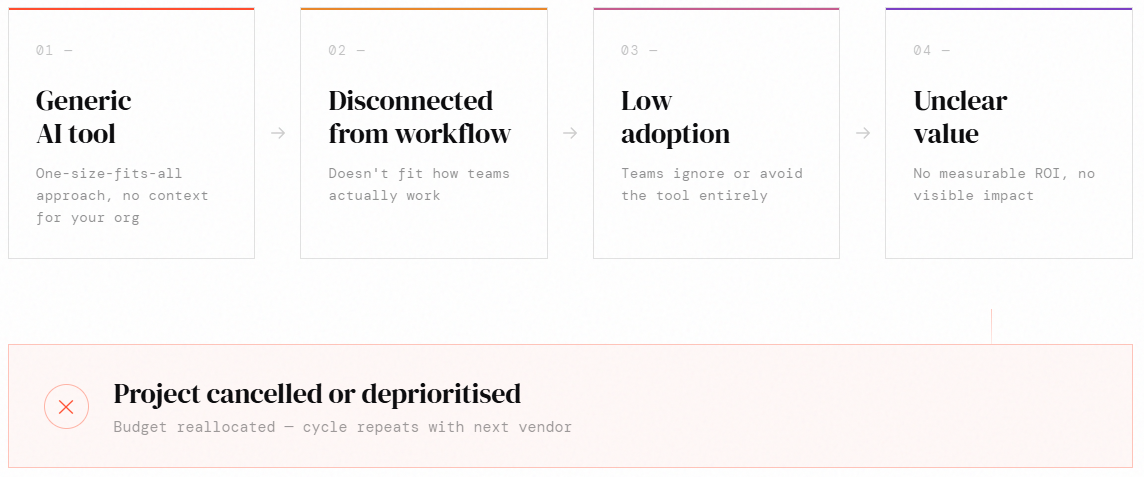Select the "Disconnected from workflow" heading
Screen dimensions: 1144x477
(x=419, y=117)
